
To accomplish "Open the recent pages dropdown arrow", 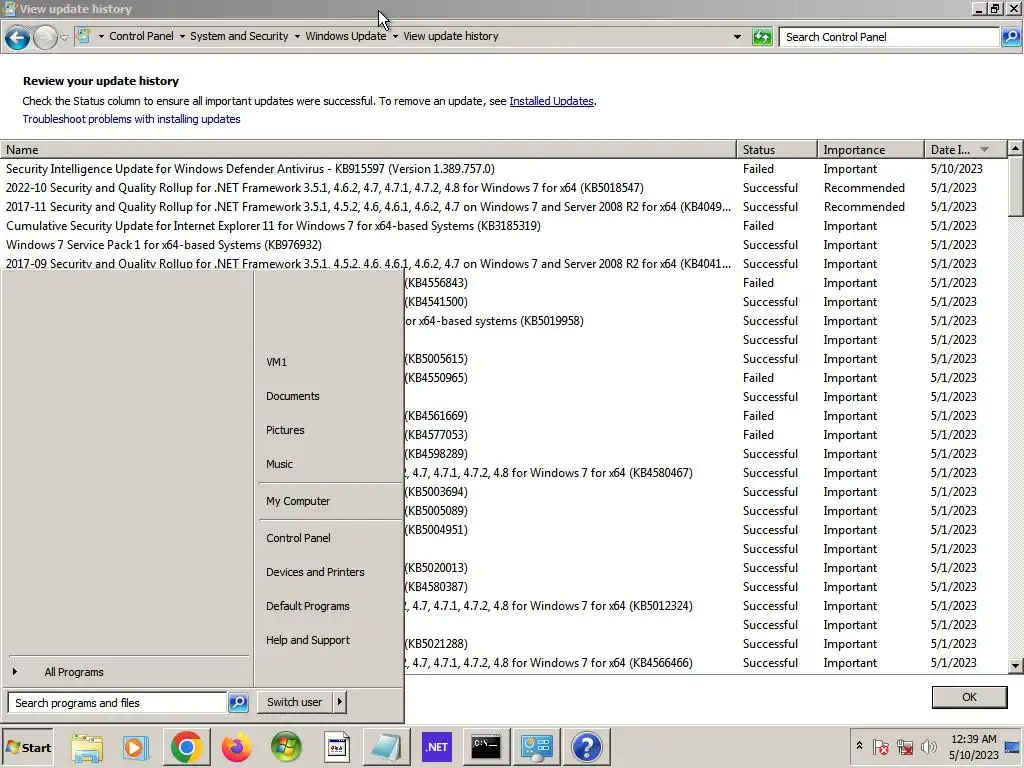I will coord(65,37).
